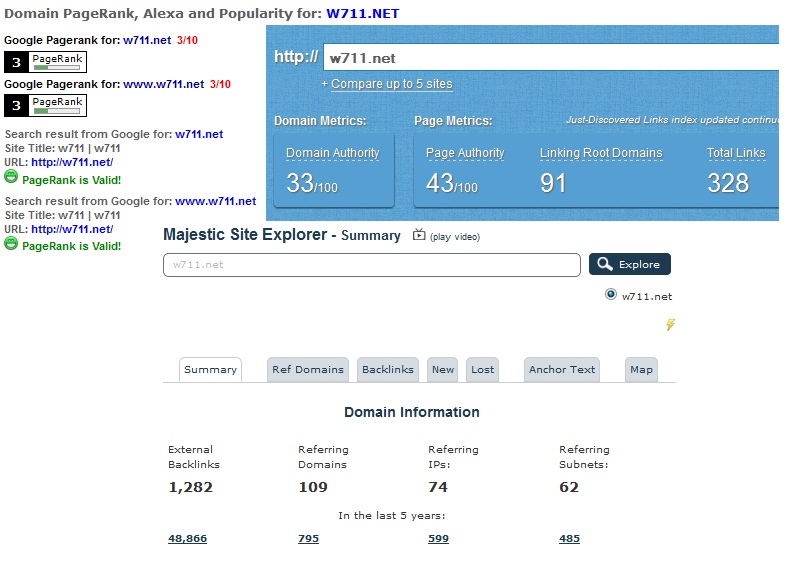The image size is (792, 576).
Task: Click the (play video) text link
Action: click(455, 237)
